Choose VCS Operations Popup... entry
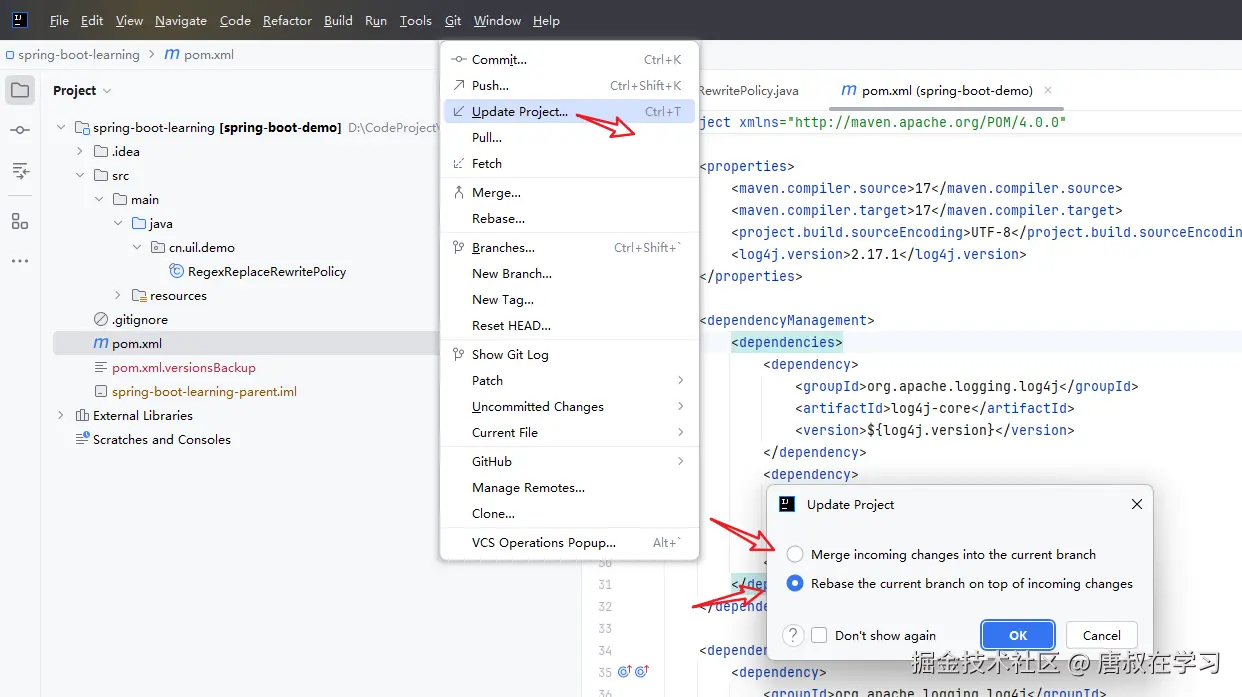1242x697 pixels. 569,543
